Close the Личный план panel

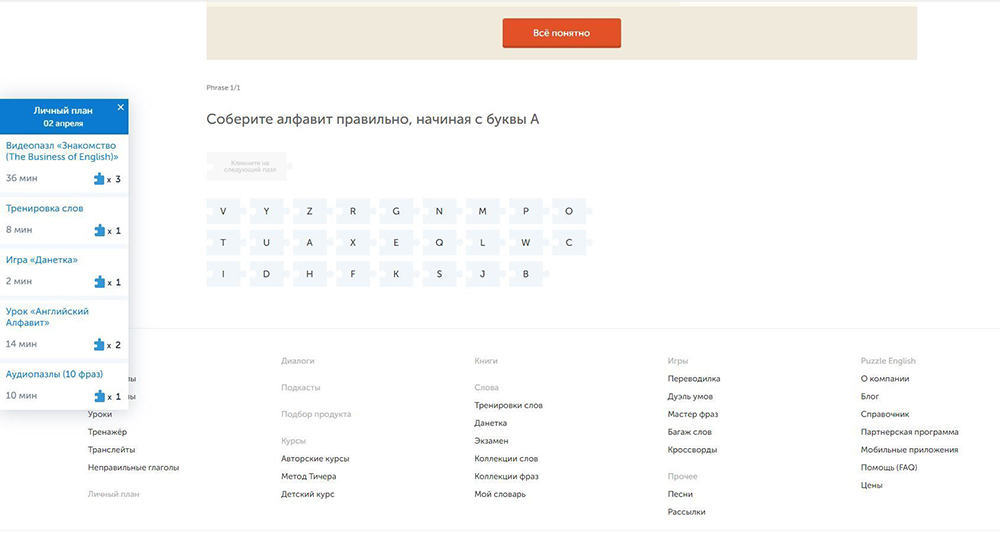coord(121,106)
